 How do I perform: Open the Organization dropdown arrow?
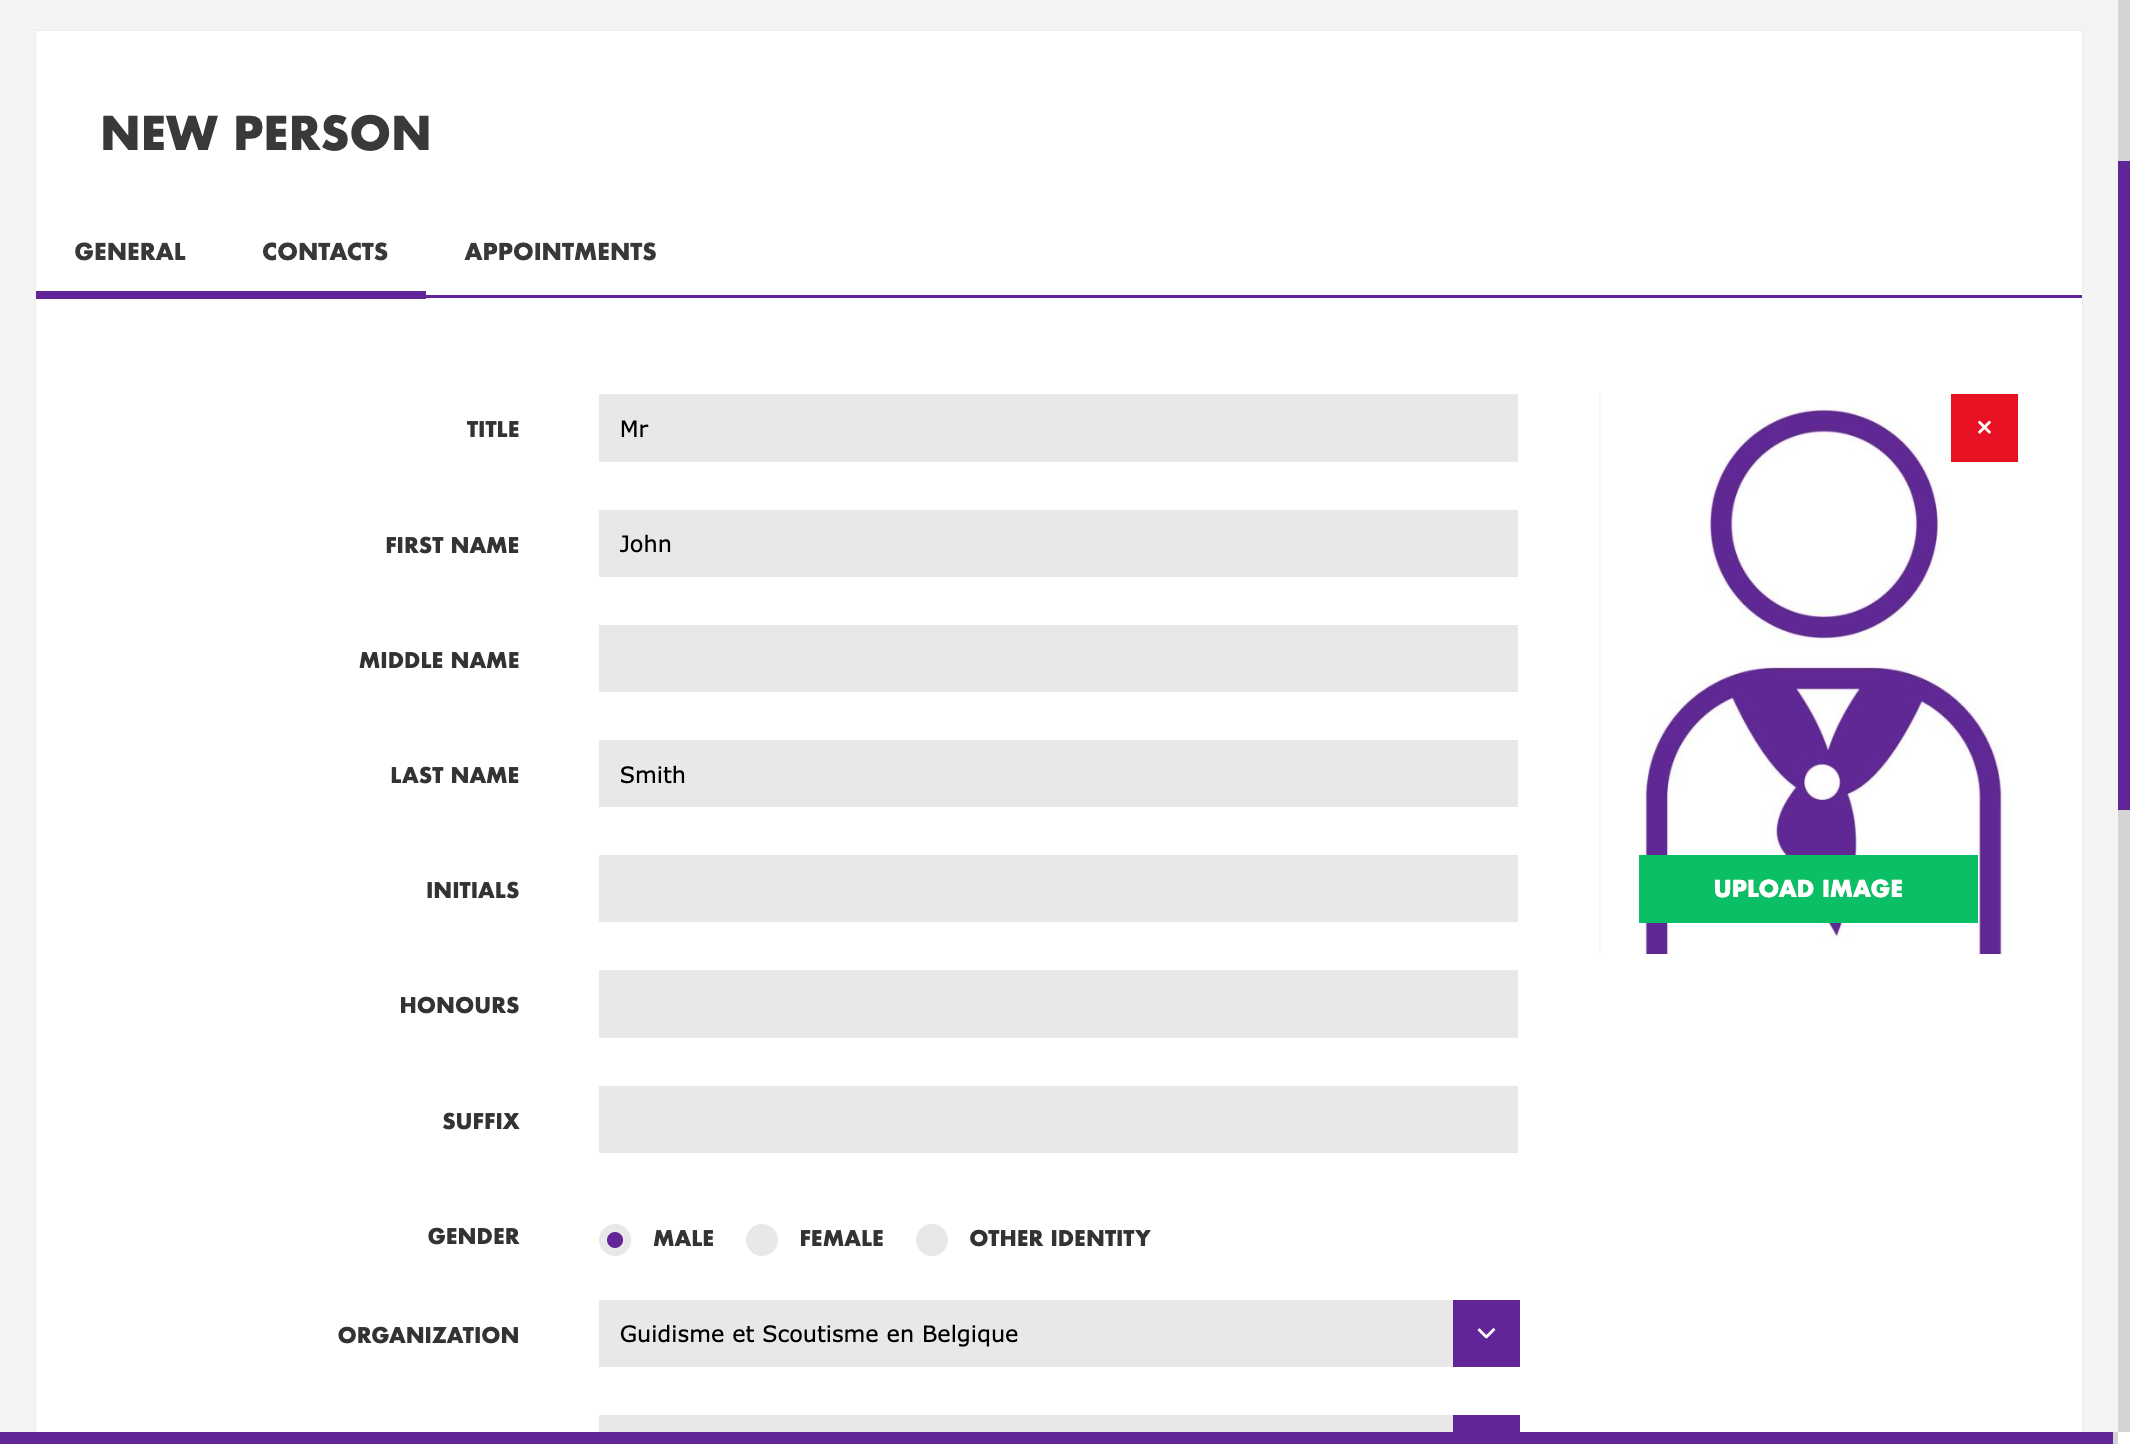[1486, 1333]
